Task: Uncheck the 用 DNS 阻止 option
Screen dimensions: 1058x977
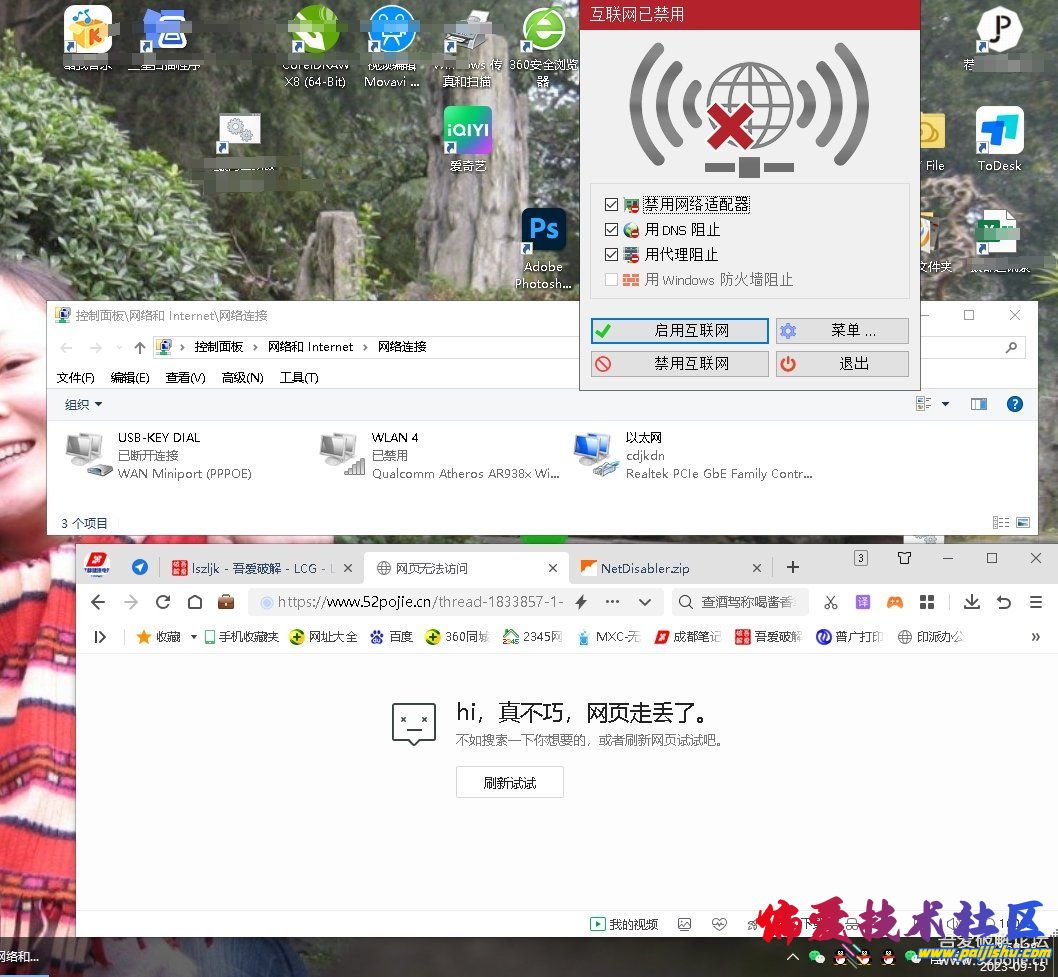Action: point(612,229)
